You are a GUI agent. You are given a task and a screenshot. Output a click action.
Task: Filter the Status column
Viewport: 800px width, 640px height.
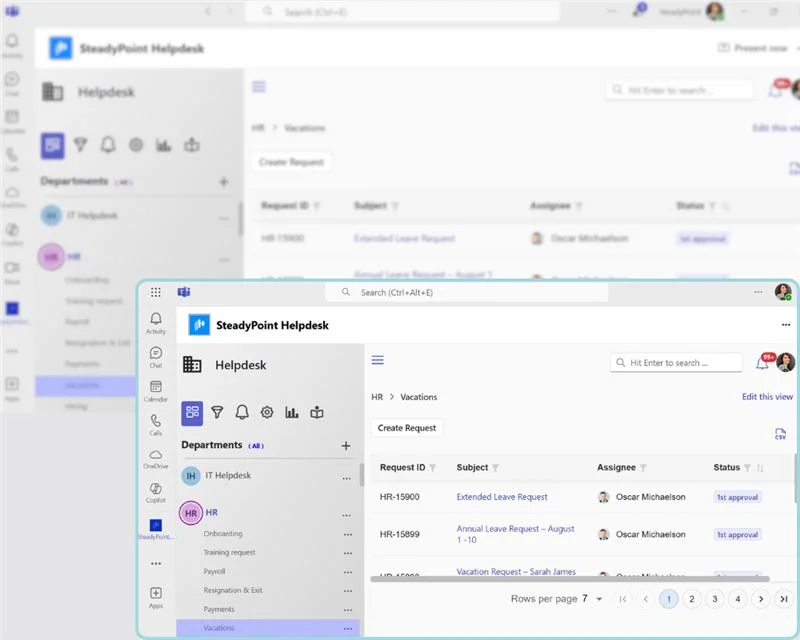tap(747, 467)
